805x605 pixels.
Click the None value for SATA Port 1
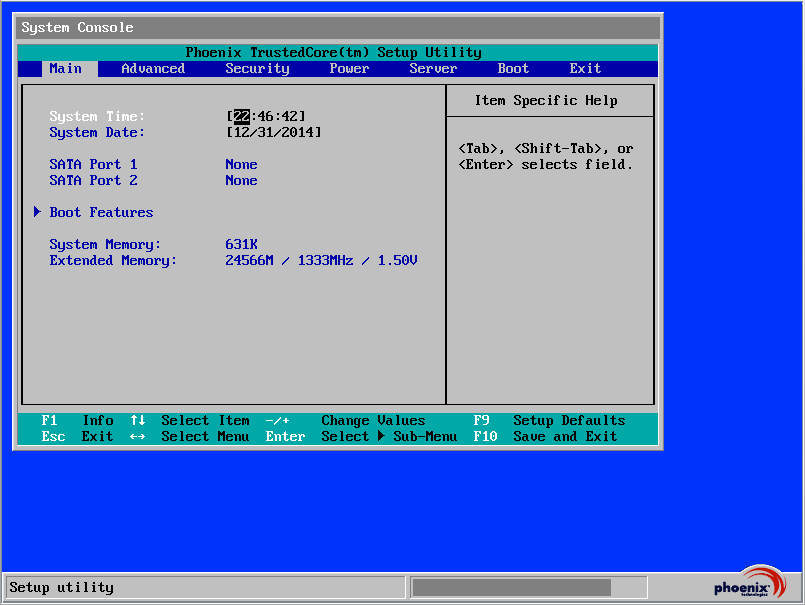coord(241,164)
